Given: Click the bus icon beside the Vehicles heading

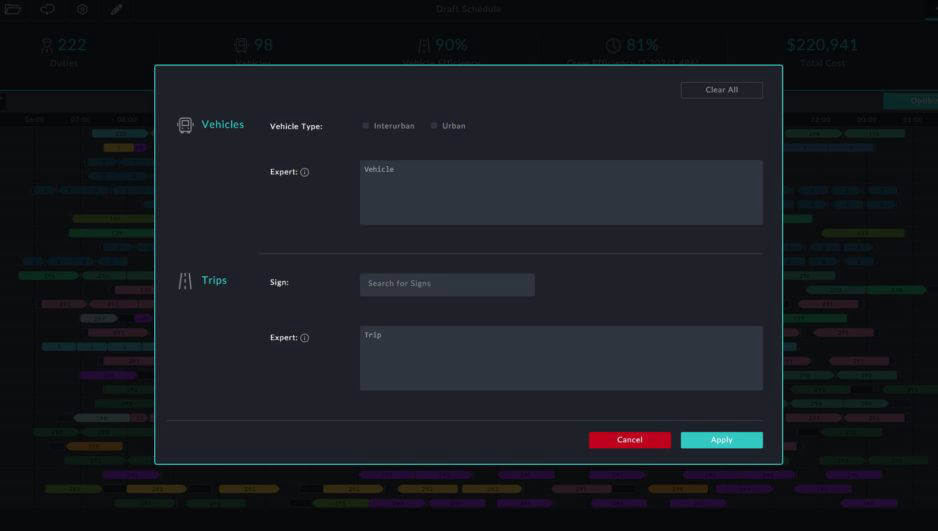Looking at the screenshot, I should click(x=185, y=125).
